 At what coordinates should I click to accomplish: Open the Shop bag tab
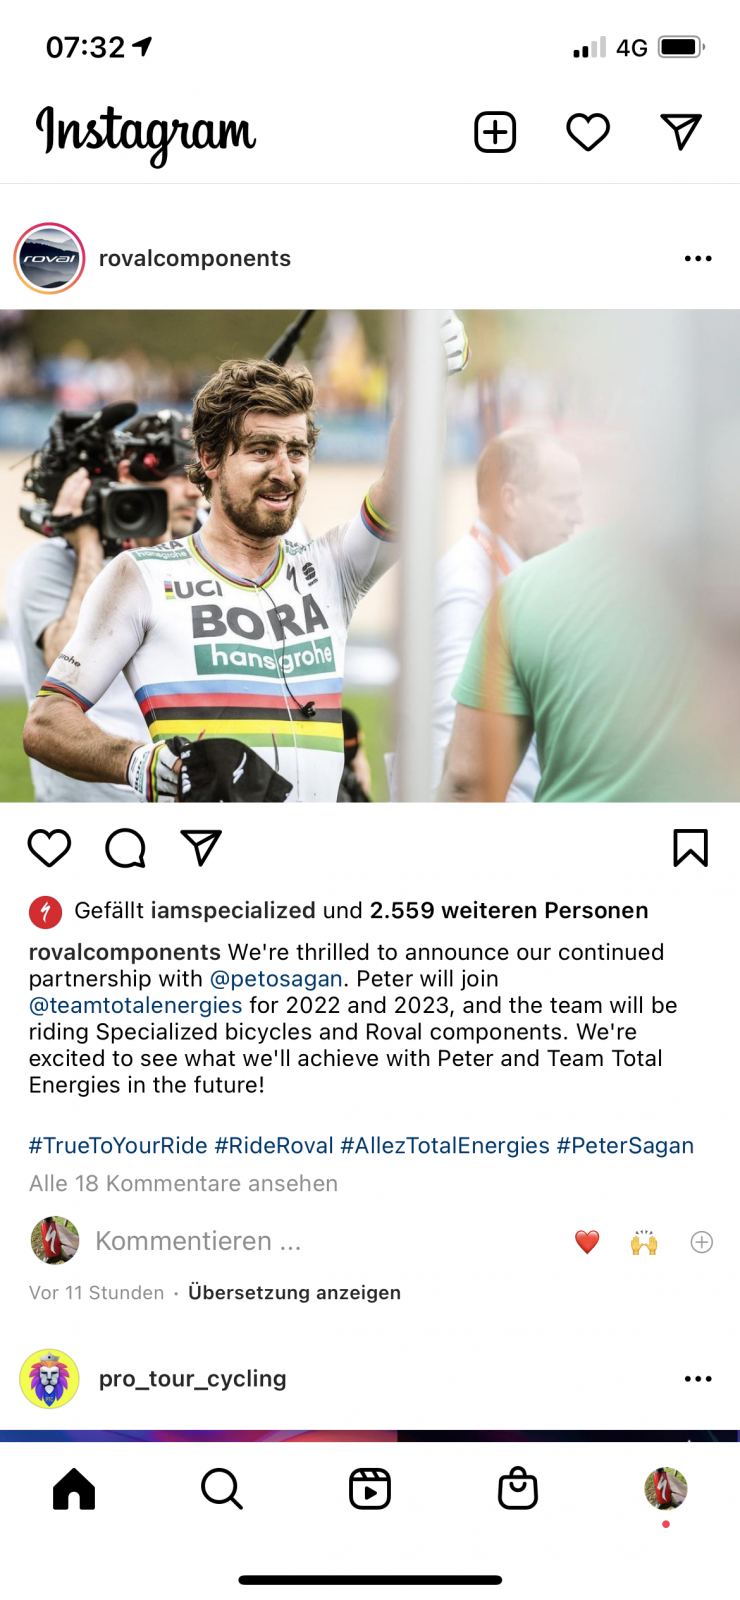(x=518, y=1489)
